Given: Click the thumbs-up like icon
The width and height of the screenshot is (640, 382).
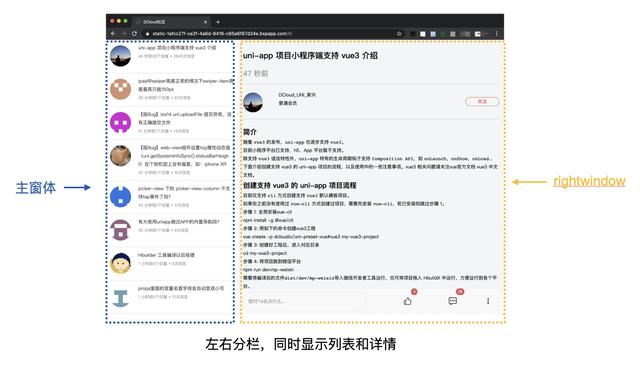Looking at the screenshot, I should point(408,301).
